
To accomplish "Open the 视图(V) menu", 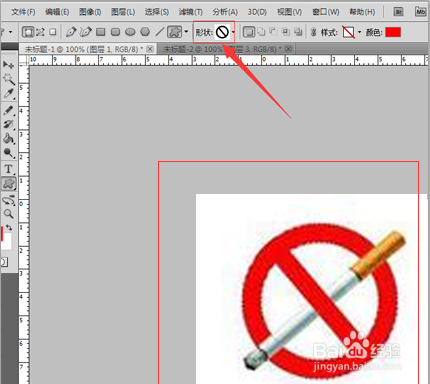I will (289, 12).
